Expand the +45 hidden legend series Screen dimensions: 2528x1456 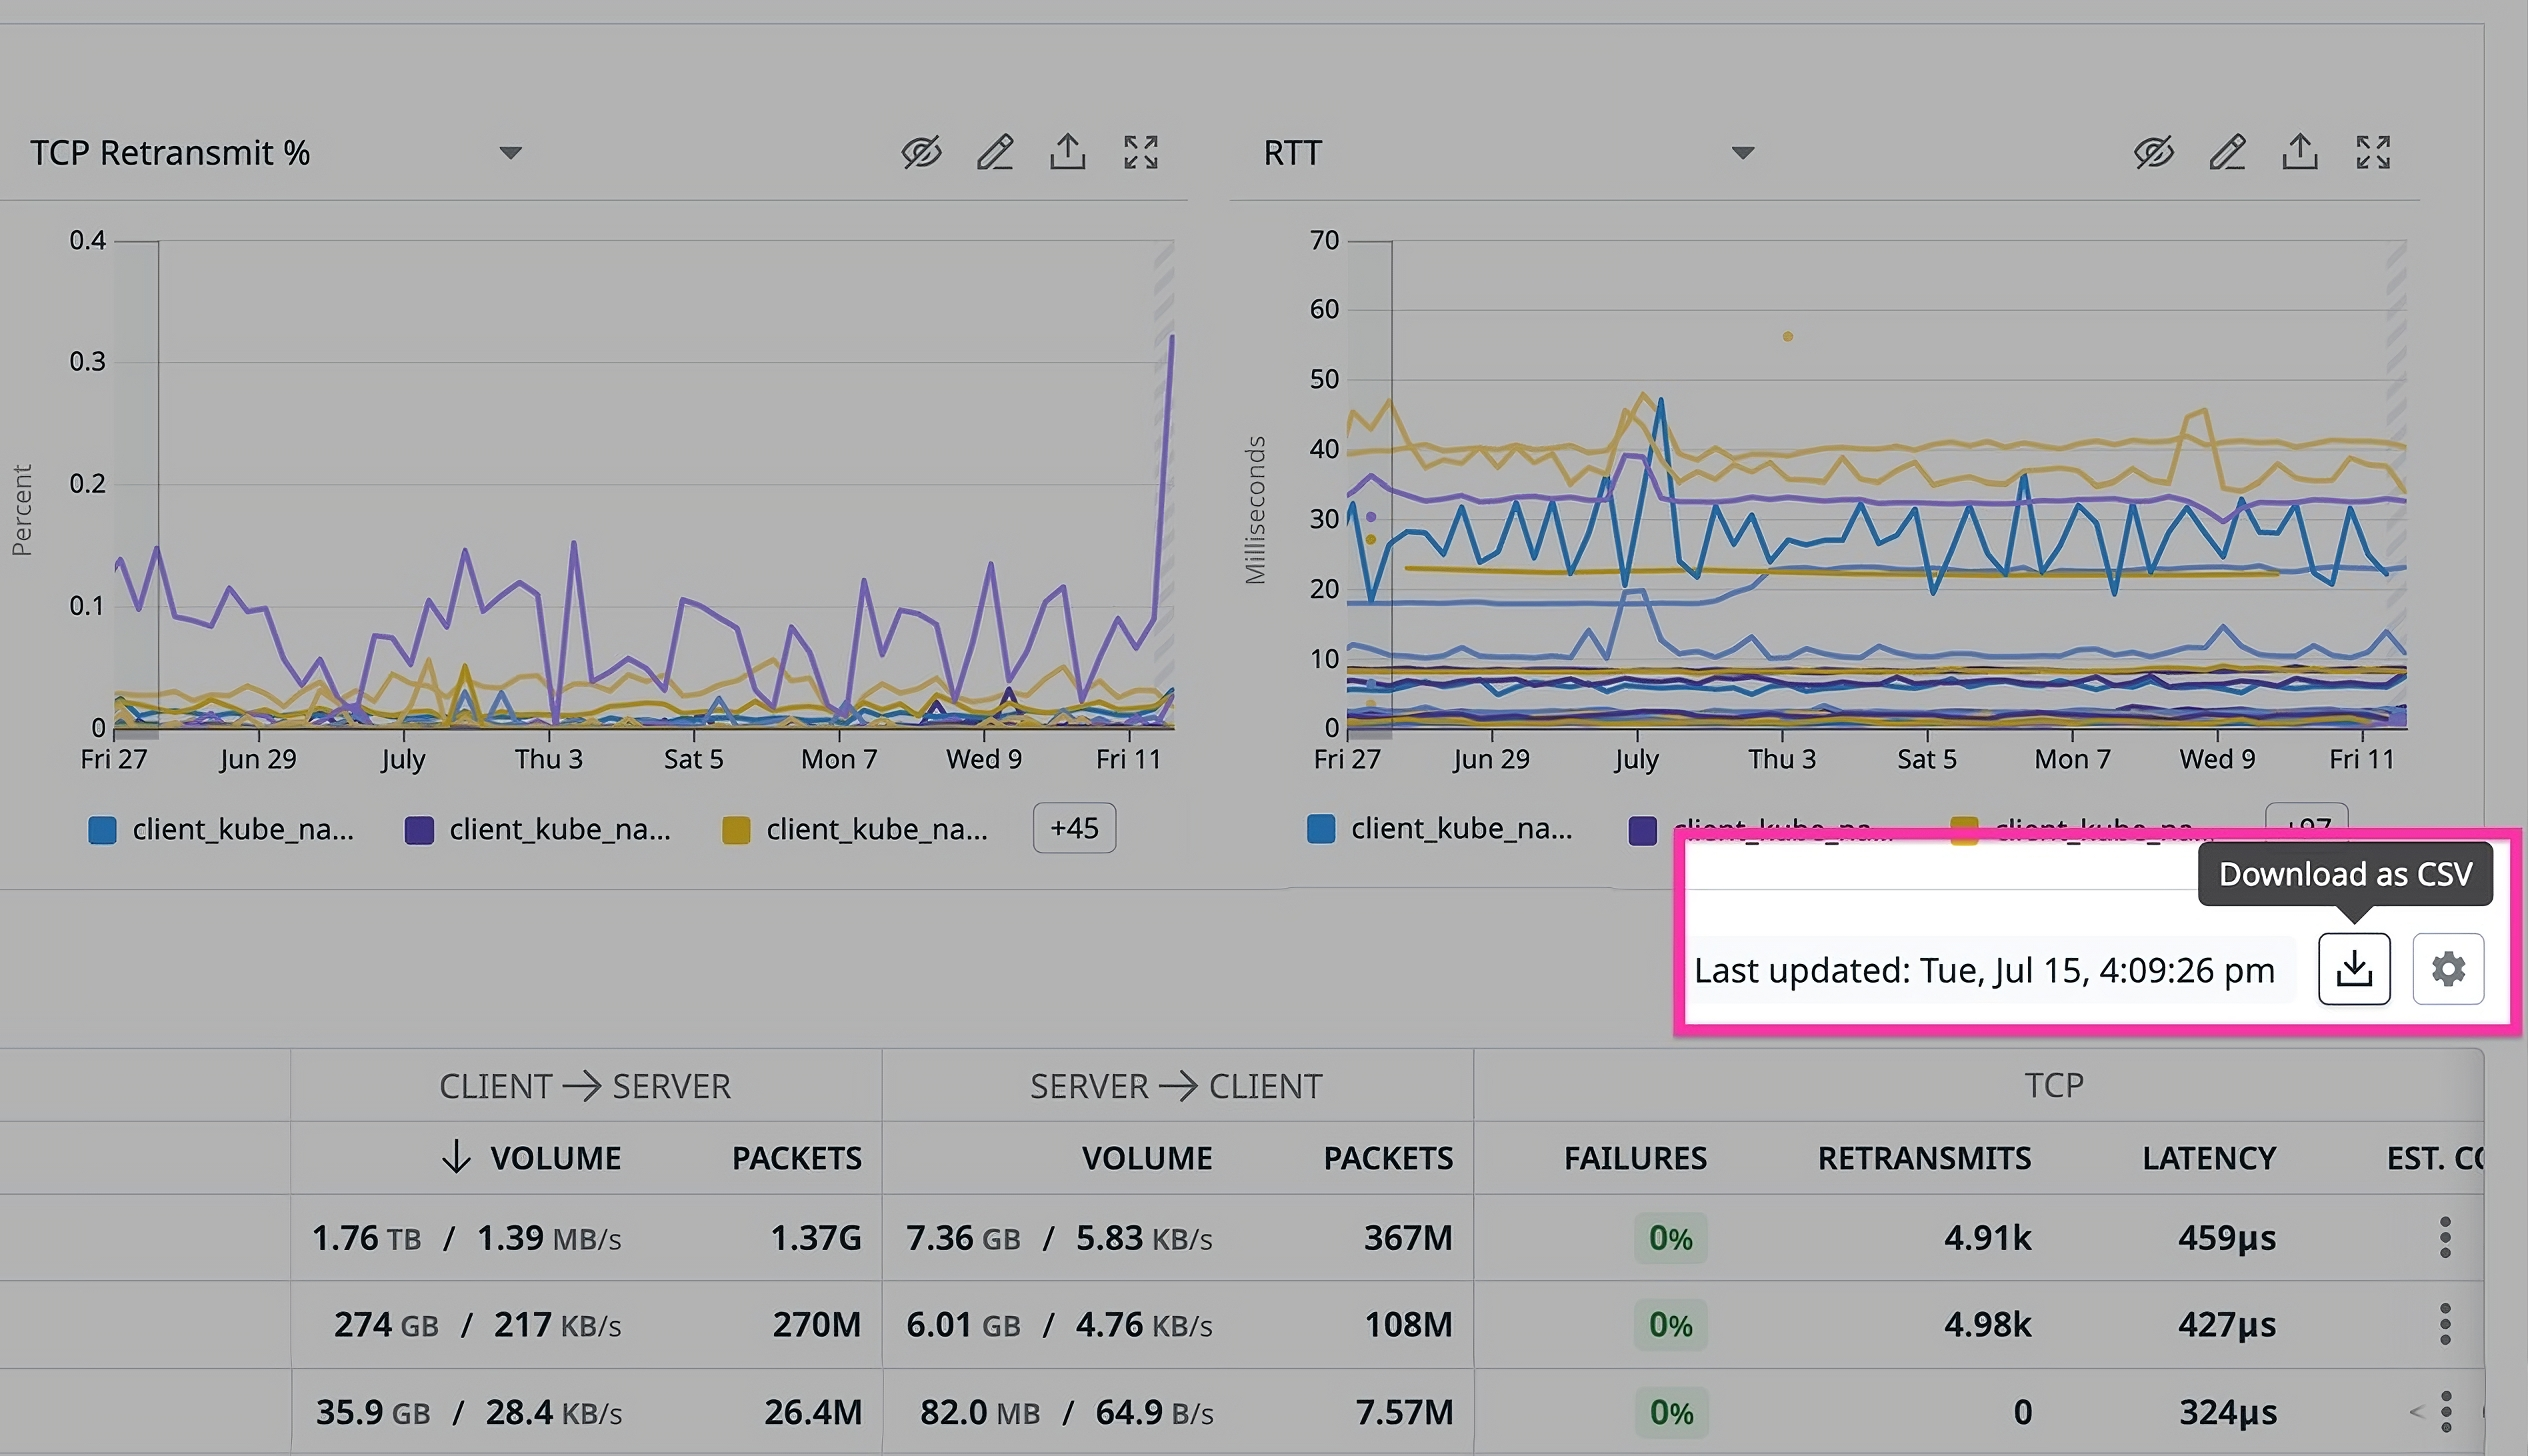point(1074,828)
